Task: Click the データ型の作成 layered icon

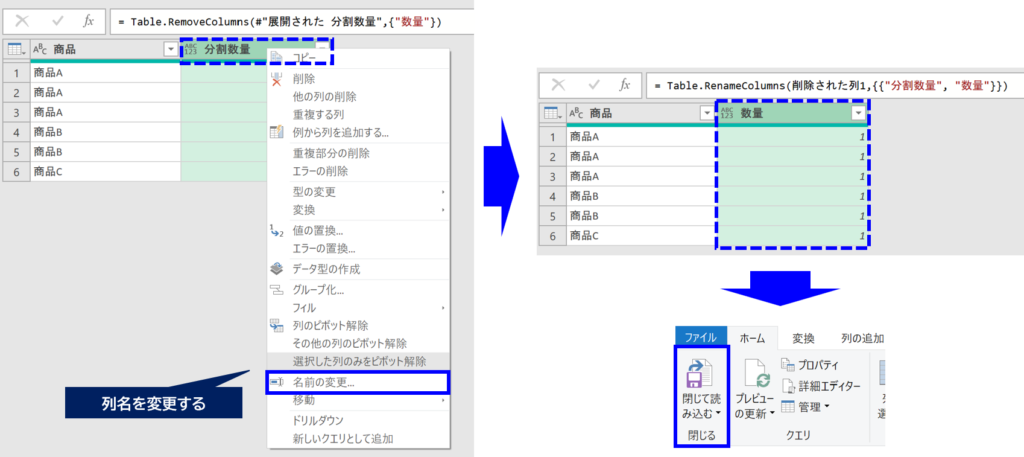Action: click(277, 268)
